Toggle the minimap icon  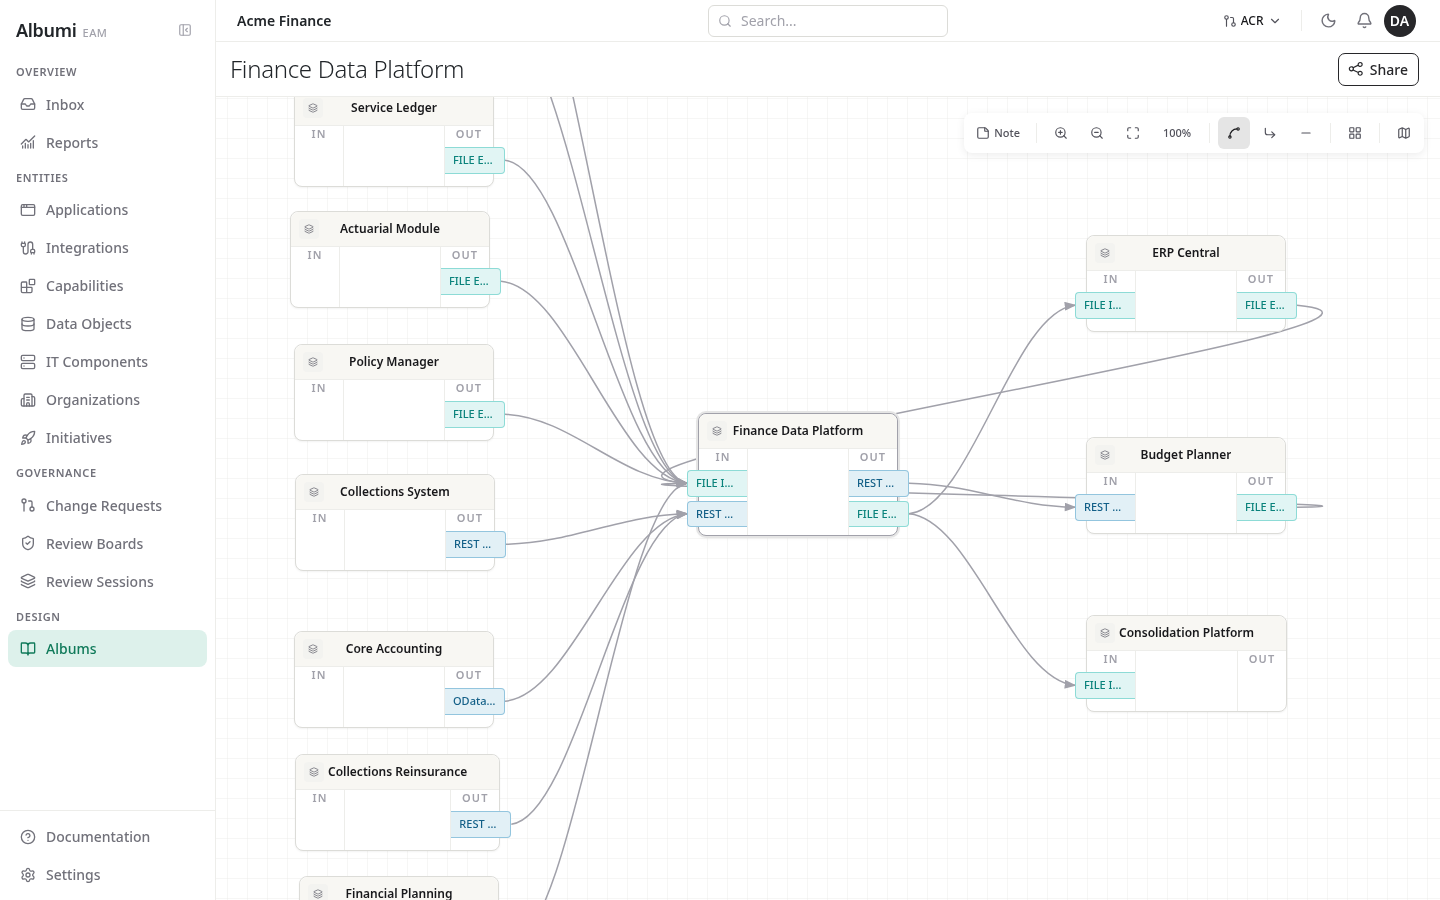[x=1404, y=133]
